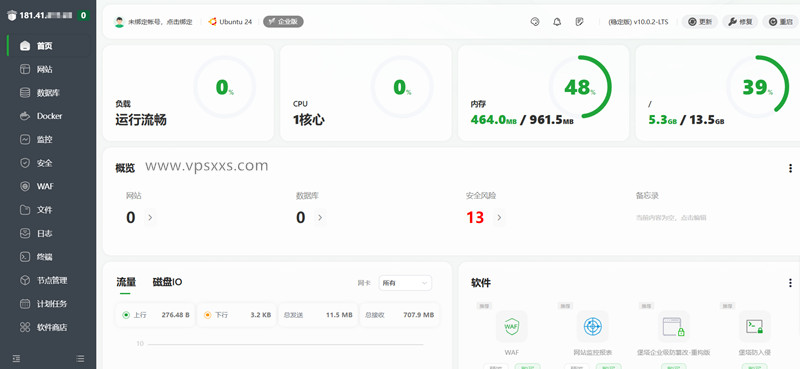
Task: Click the Ubuntu logo icon
Action: coord(213,22)
